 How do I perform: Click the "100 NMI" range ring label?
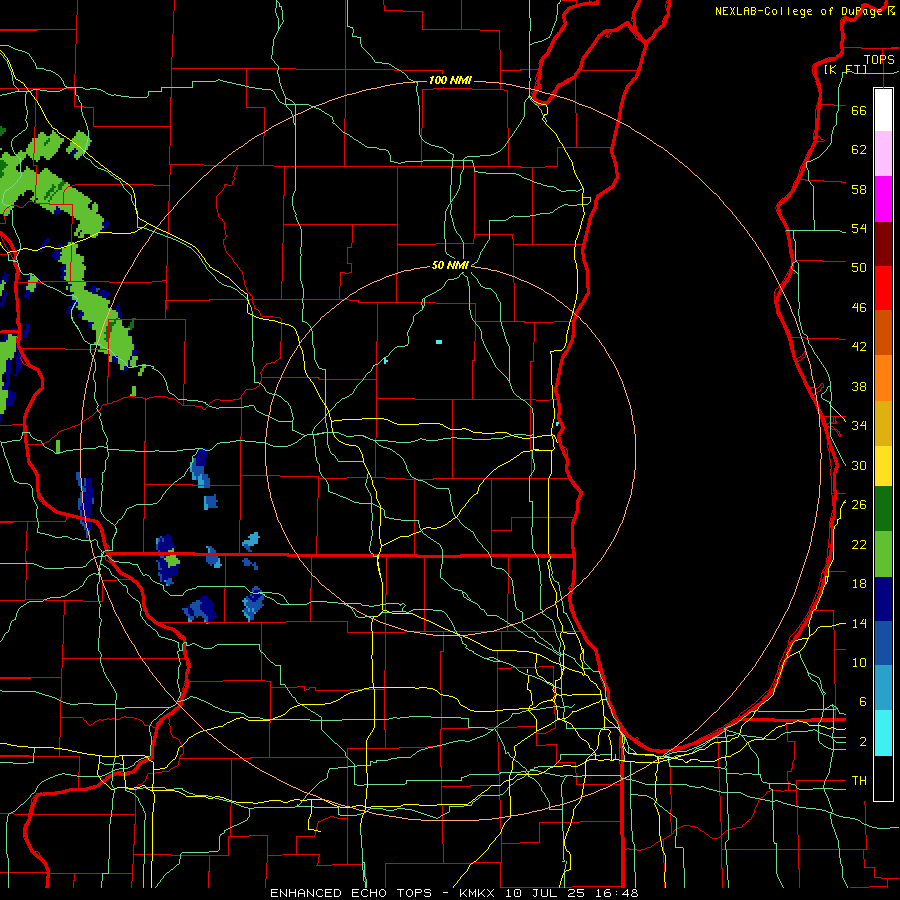pyautogui.click(x=450, y=80)
